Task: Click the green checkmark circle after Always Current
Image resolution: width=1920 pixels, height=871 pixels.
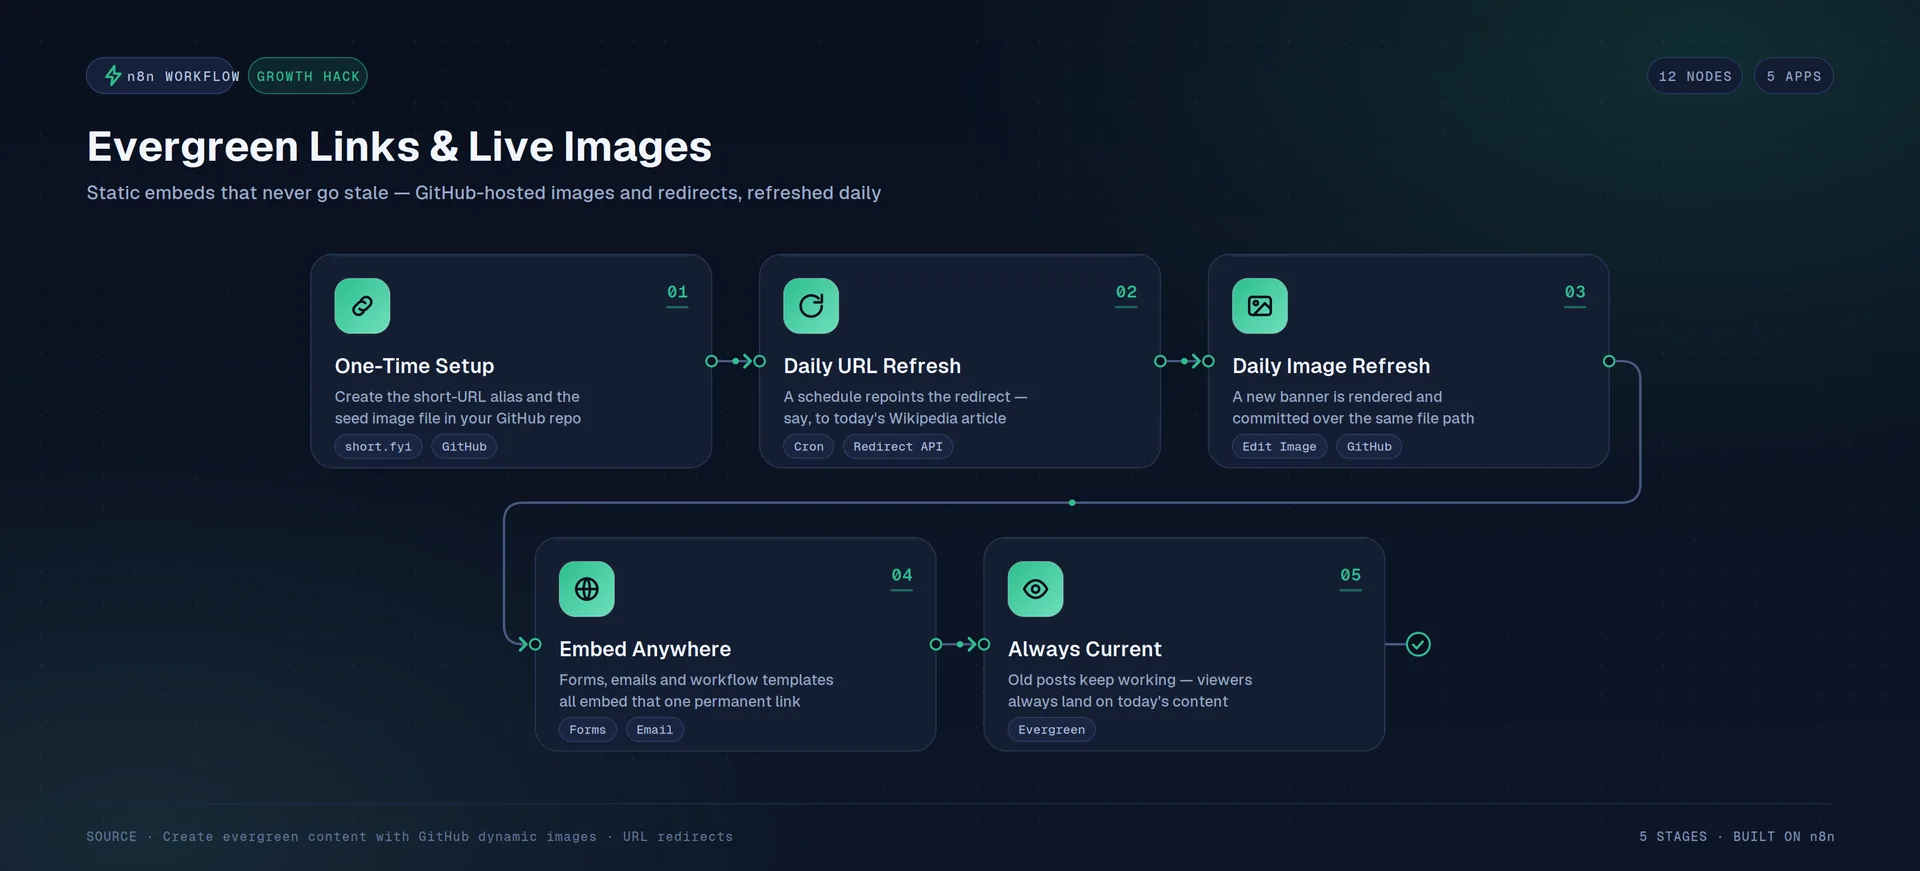Action: pos(1418,644)
